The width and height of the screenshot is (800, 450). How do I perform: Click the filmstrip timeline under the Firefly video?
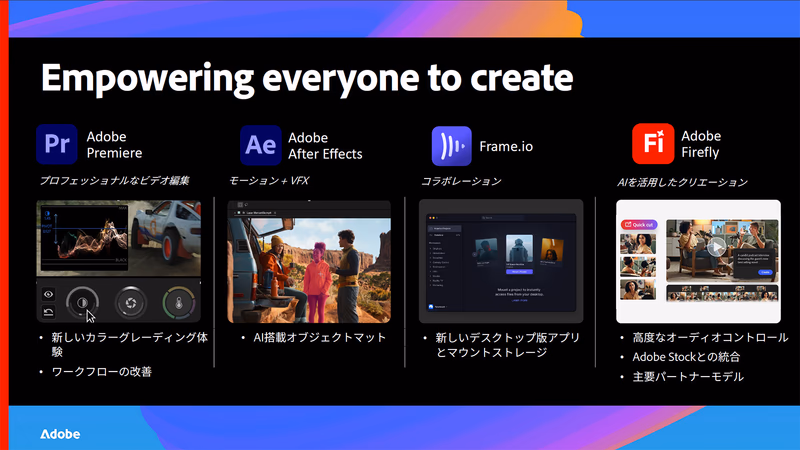point(722,293)
